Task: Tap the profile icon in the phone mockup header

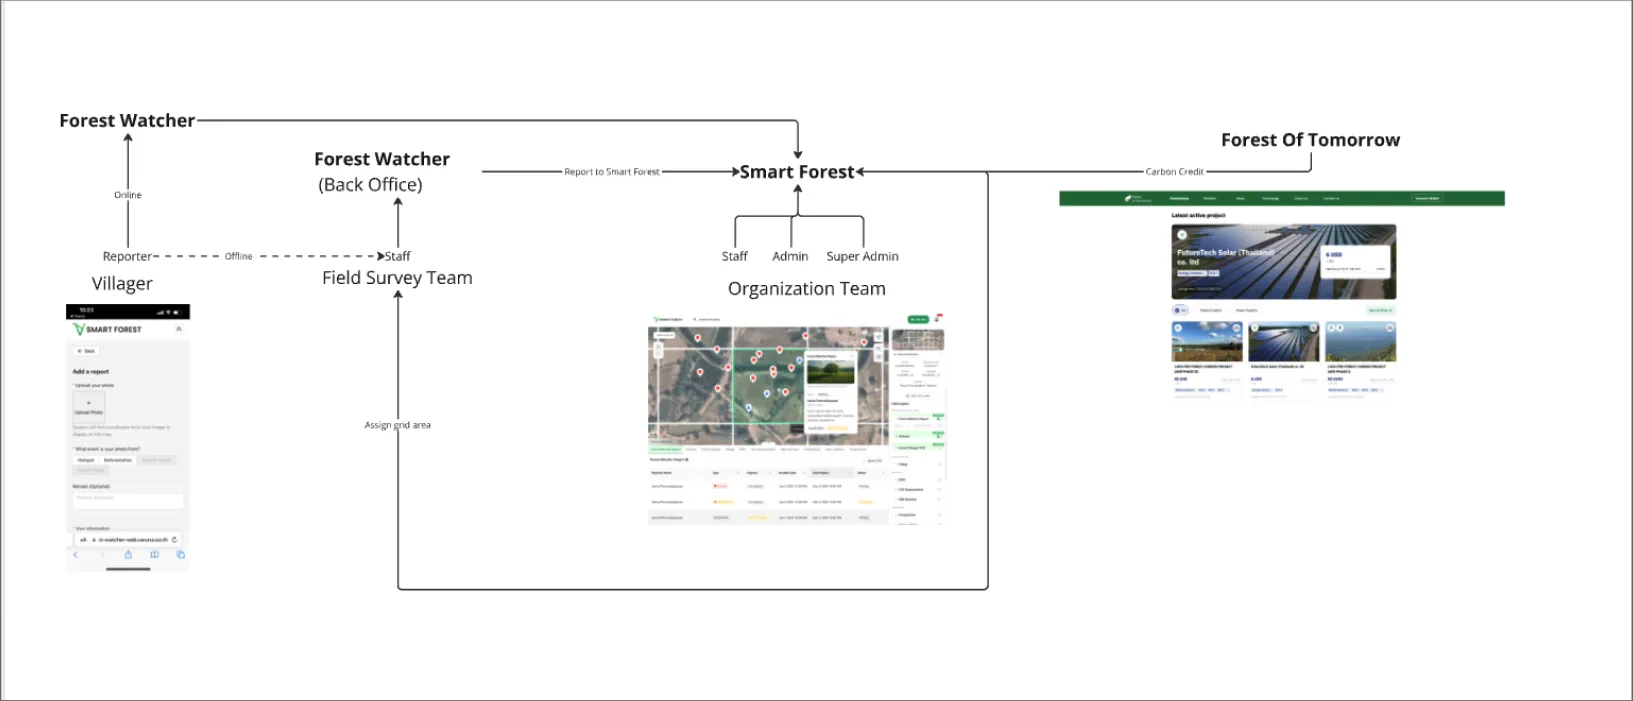Action: click(178, 329)
